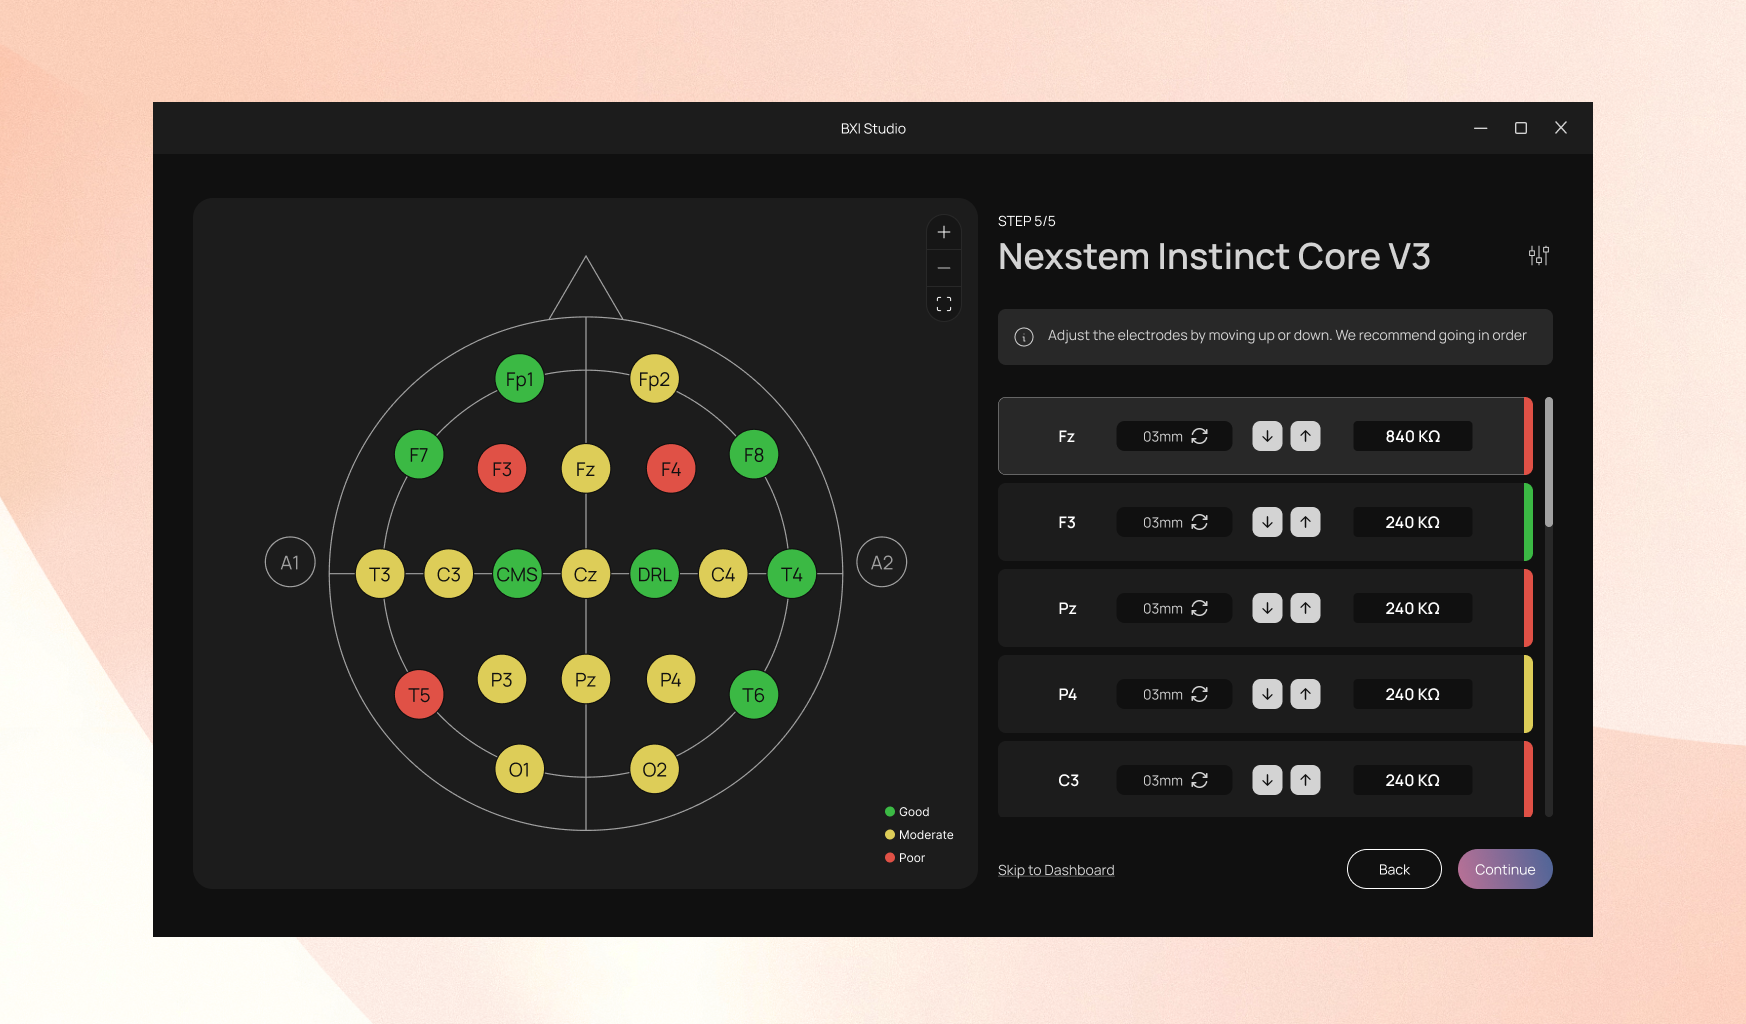The width and height of the screenshot is (1746, 1024).
Task: Move the Fz electrode down
Action: (x=1267, y=436)
